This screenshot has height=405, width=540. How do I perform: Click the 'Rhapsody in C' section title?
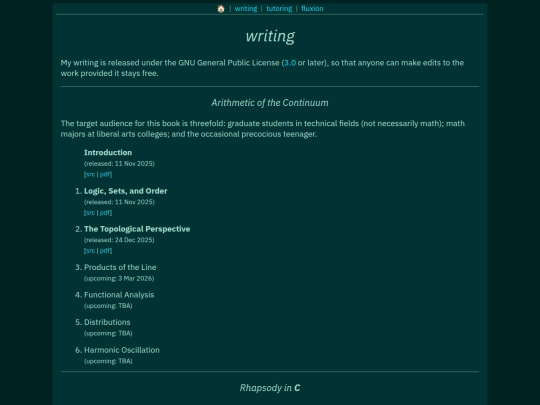270,388
